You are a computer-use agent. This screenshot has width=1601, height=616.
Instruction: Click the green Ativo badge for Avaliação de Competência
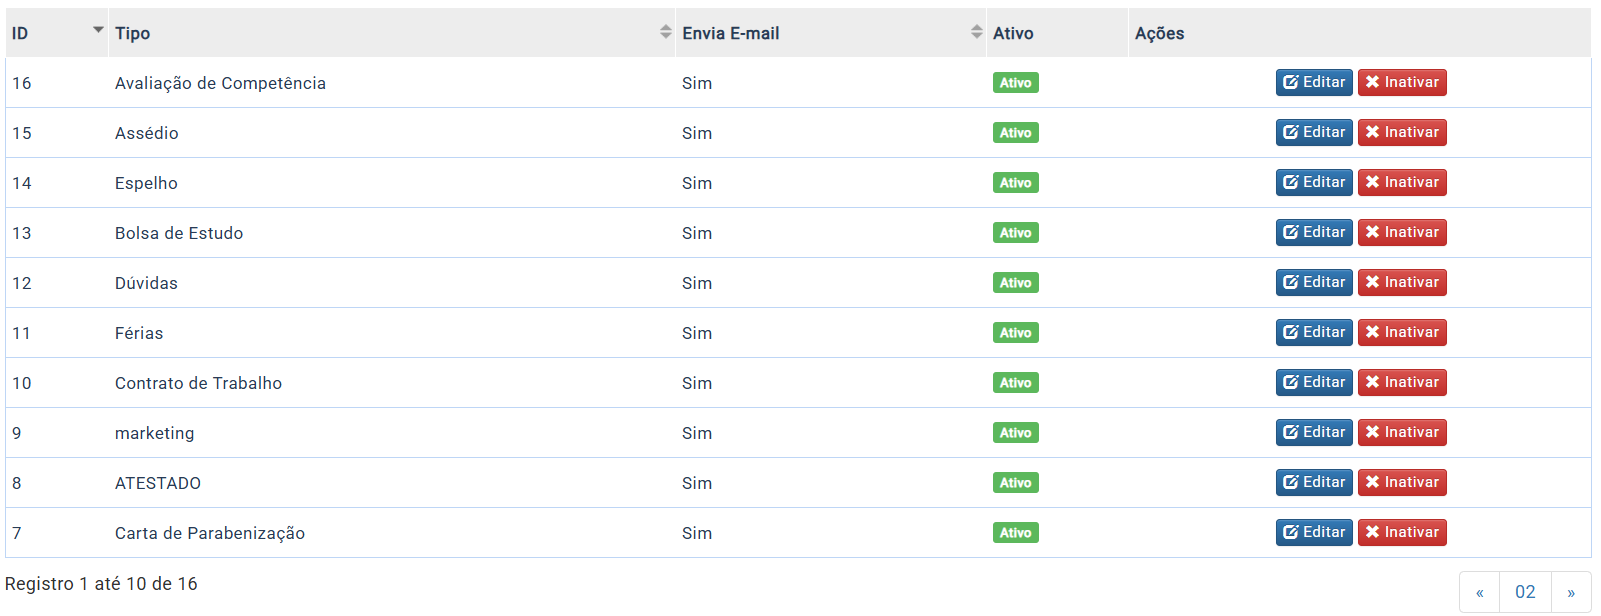[x=1015, y=83]
